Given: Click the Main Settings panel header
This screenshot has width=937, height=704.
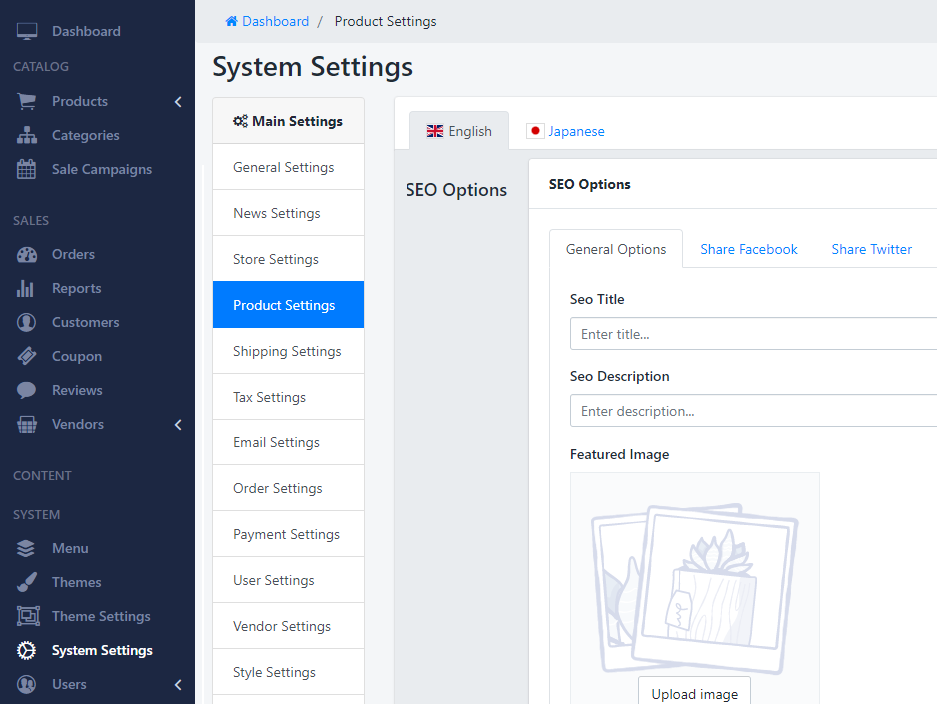Looking at the screenshot, I should (289, 121).
